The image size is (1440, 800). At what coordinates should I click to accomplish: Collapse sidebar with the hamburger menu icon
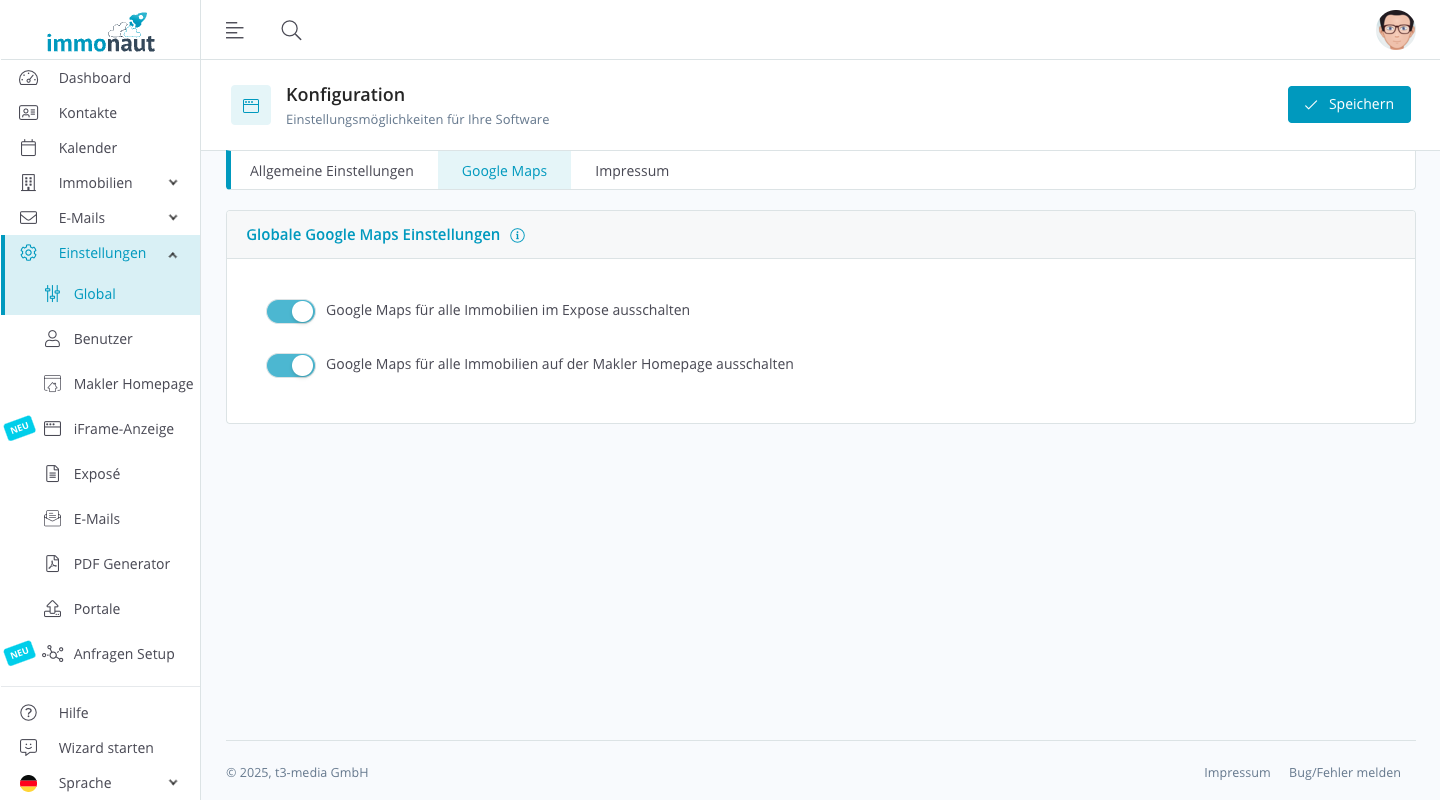[x=235, y=30]
